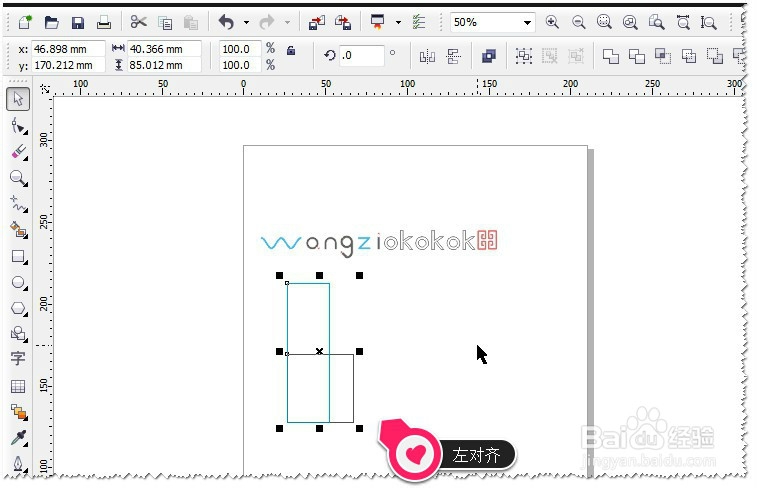This screenshot has height=488, width=757.
Task: Select the Table tool
Action: point(18,386)
